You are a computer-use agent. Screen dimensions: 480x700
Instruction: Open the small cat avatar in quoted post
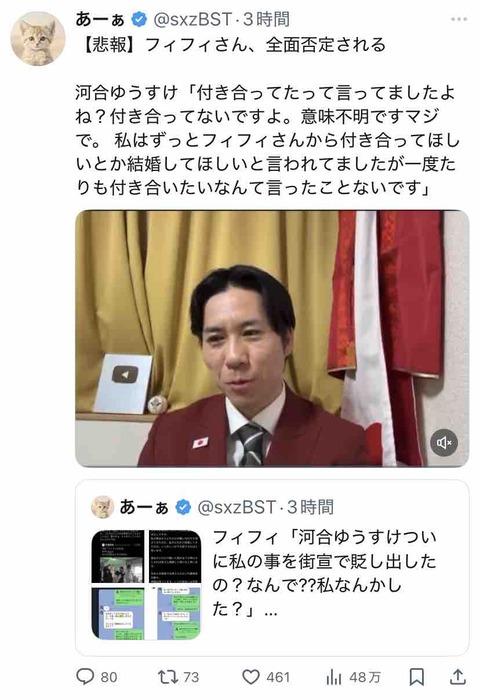point(102,507)
